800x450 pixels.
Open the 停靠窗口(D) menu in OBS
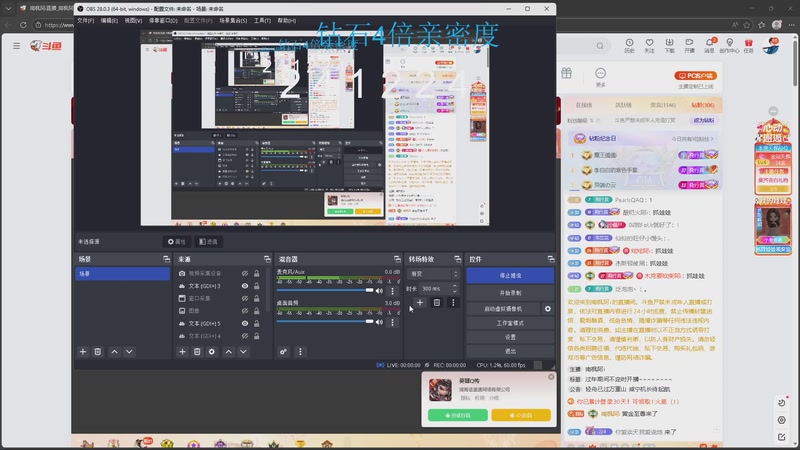pyautogui.click(x=163, y=20)
